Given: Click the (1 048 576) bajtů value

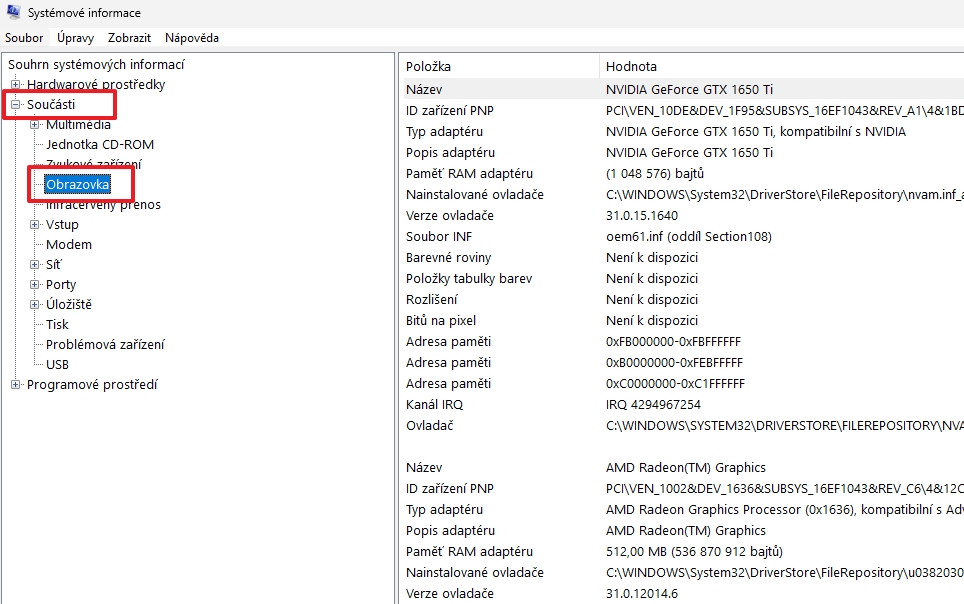Looking at the screenshot, I should click(x=655, y=173).
